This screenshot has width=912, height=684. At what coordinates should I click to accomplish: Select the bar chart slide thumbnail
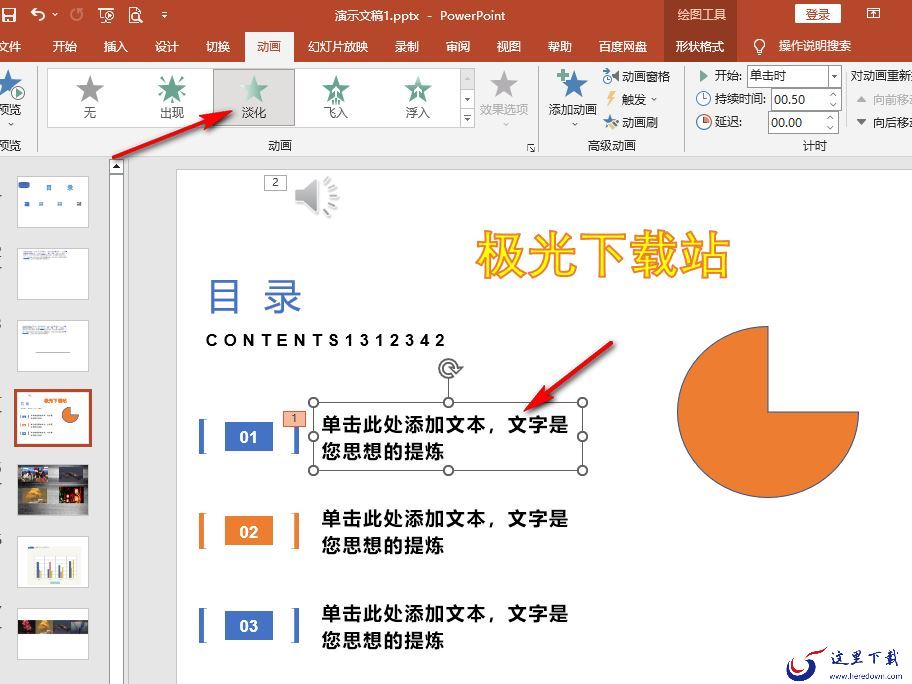tap(53, 562)
